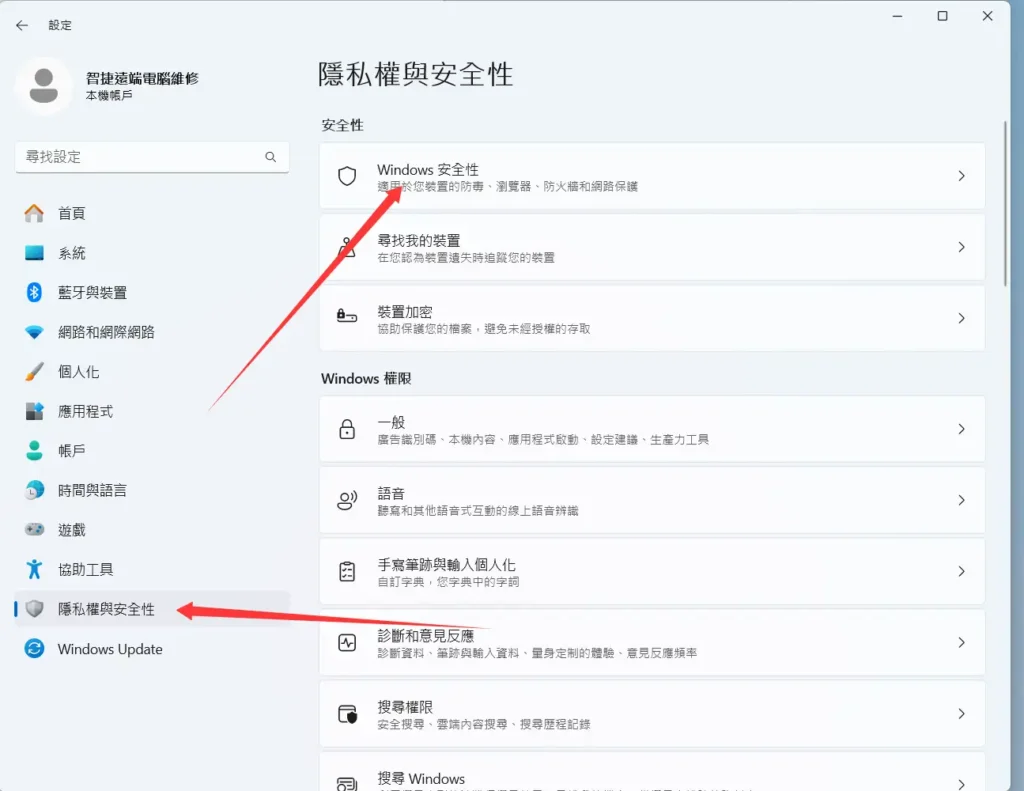The width and height of the screenshot is (1024, 791).
Task: Select 系統 in the sidebar
Action: [152, 253]
